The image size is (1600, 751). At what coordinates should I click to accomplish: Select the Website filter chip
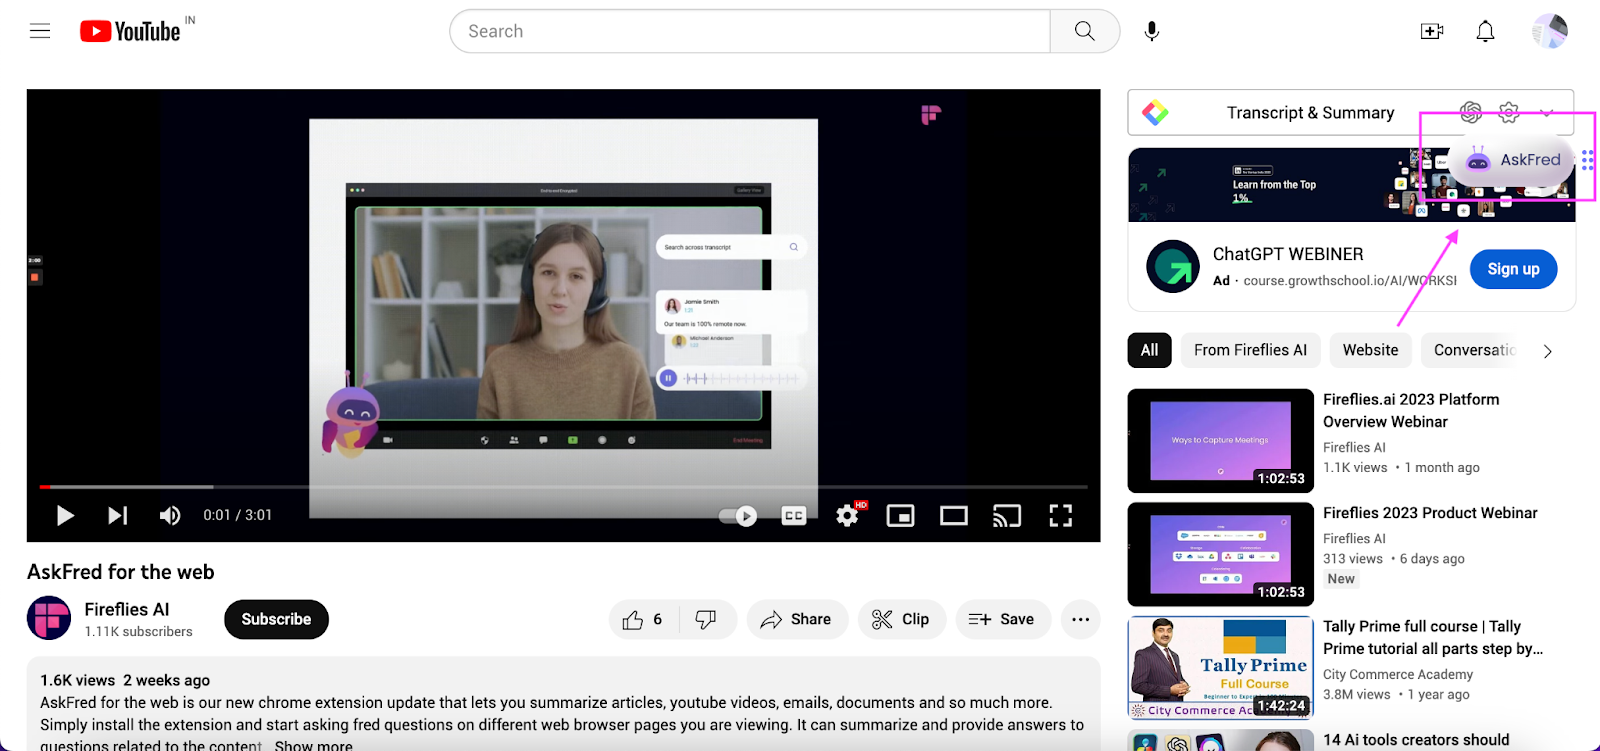pos(1370,350)
